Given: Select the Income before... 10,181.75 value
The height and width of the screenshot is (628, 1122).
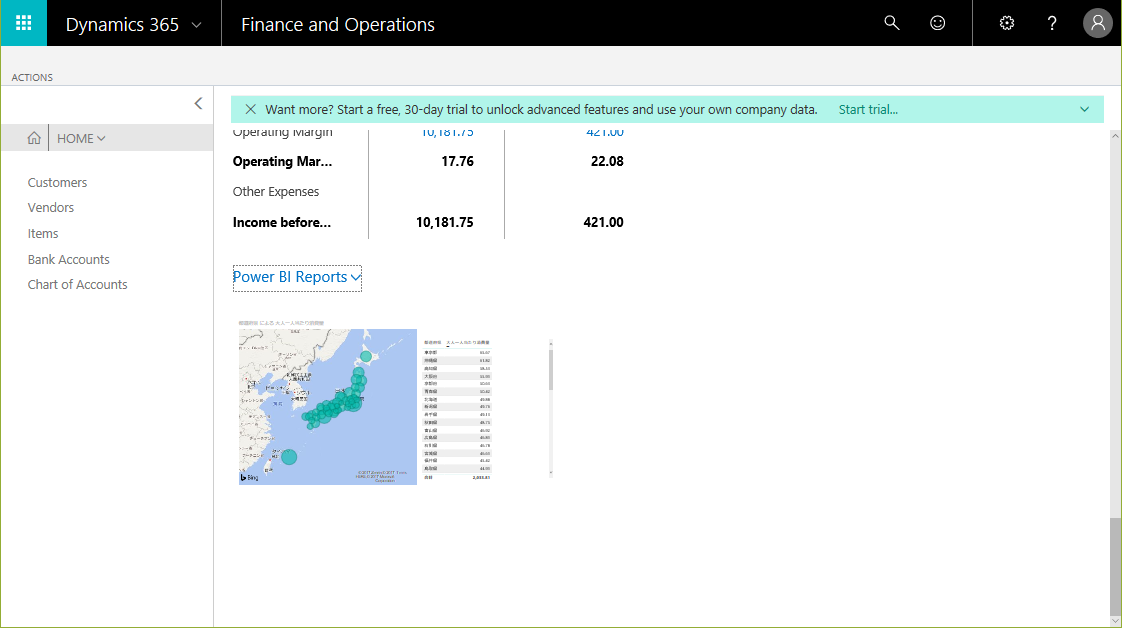Looking at the screenshot, I should [x=444, y=222].
